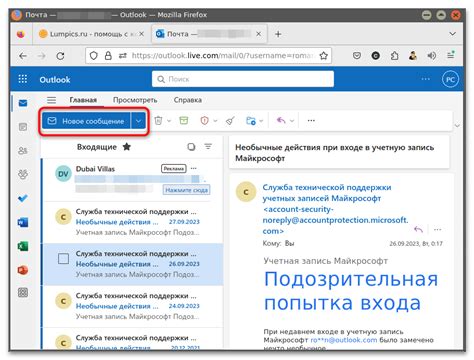Image resolution: width=474 pixels, height=360 pixels.
Task: Reply using the toolbar reply arrow
Action: (x=281, y=120)
